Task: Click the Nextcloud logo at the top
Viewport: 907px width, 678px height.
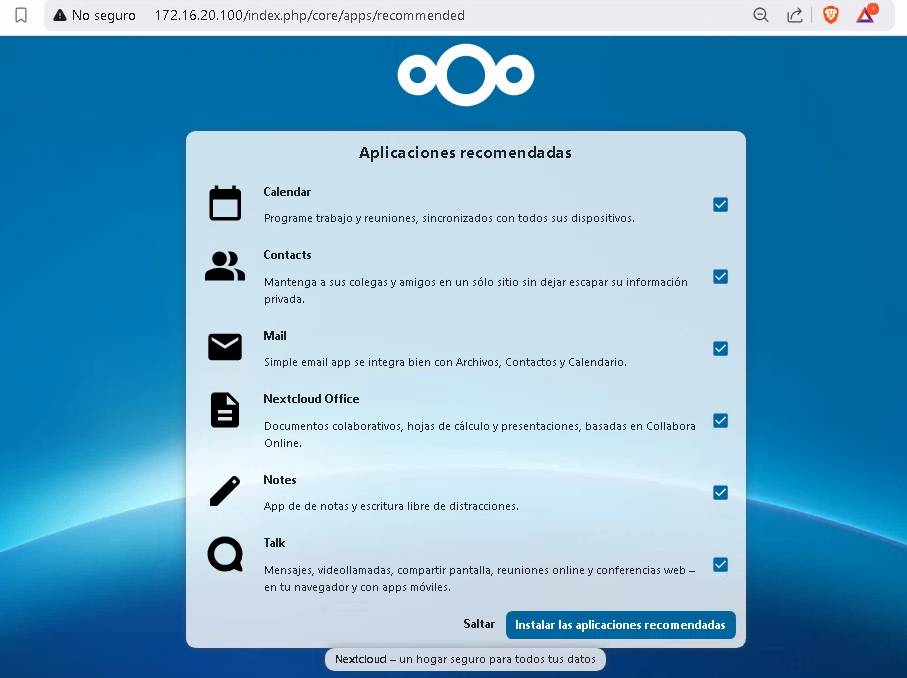Action: [x=466, y=75]
